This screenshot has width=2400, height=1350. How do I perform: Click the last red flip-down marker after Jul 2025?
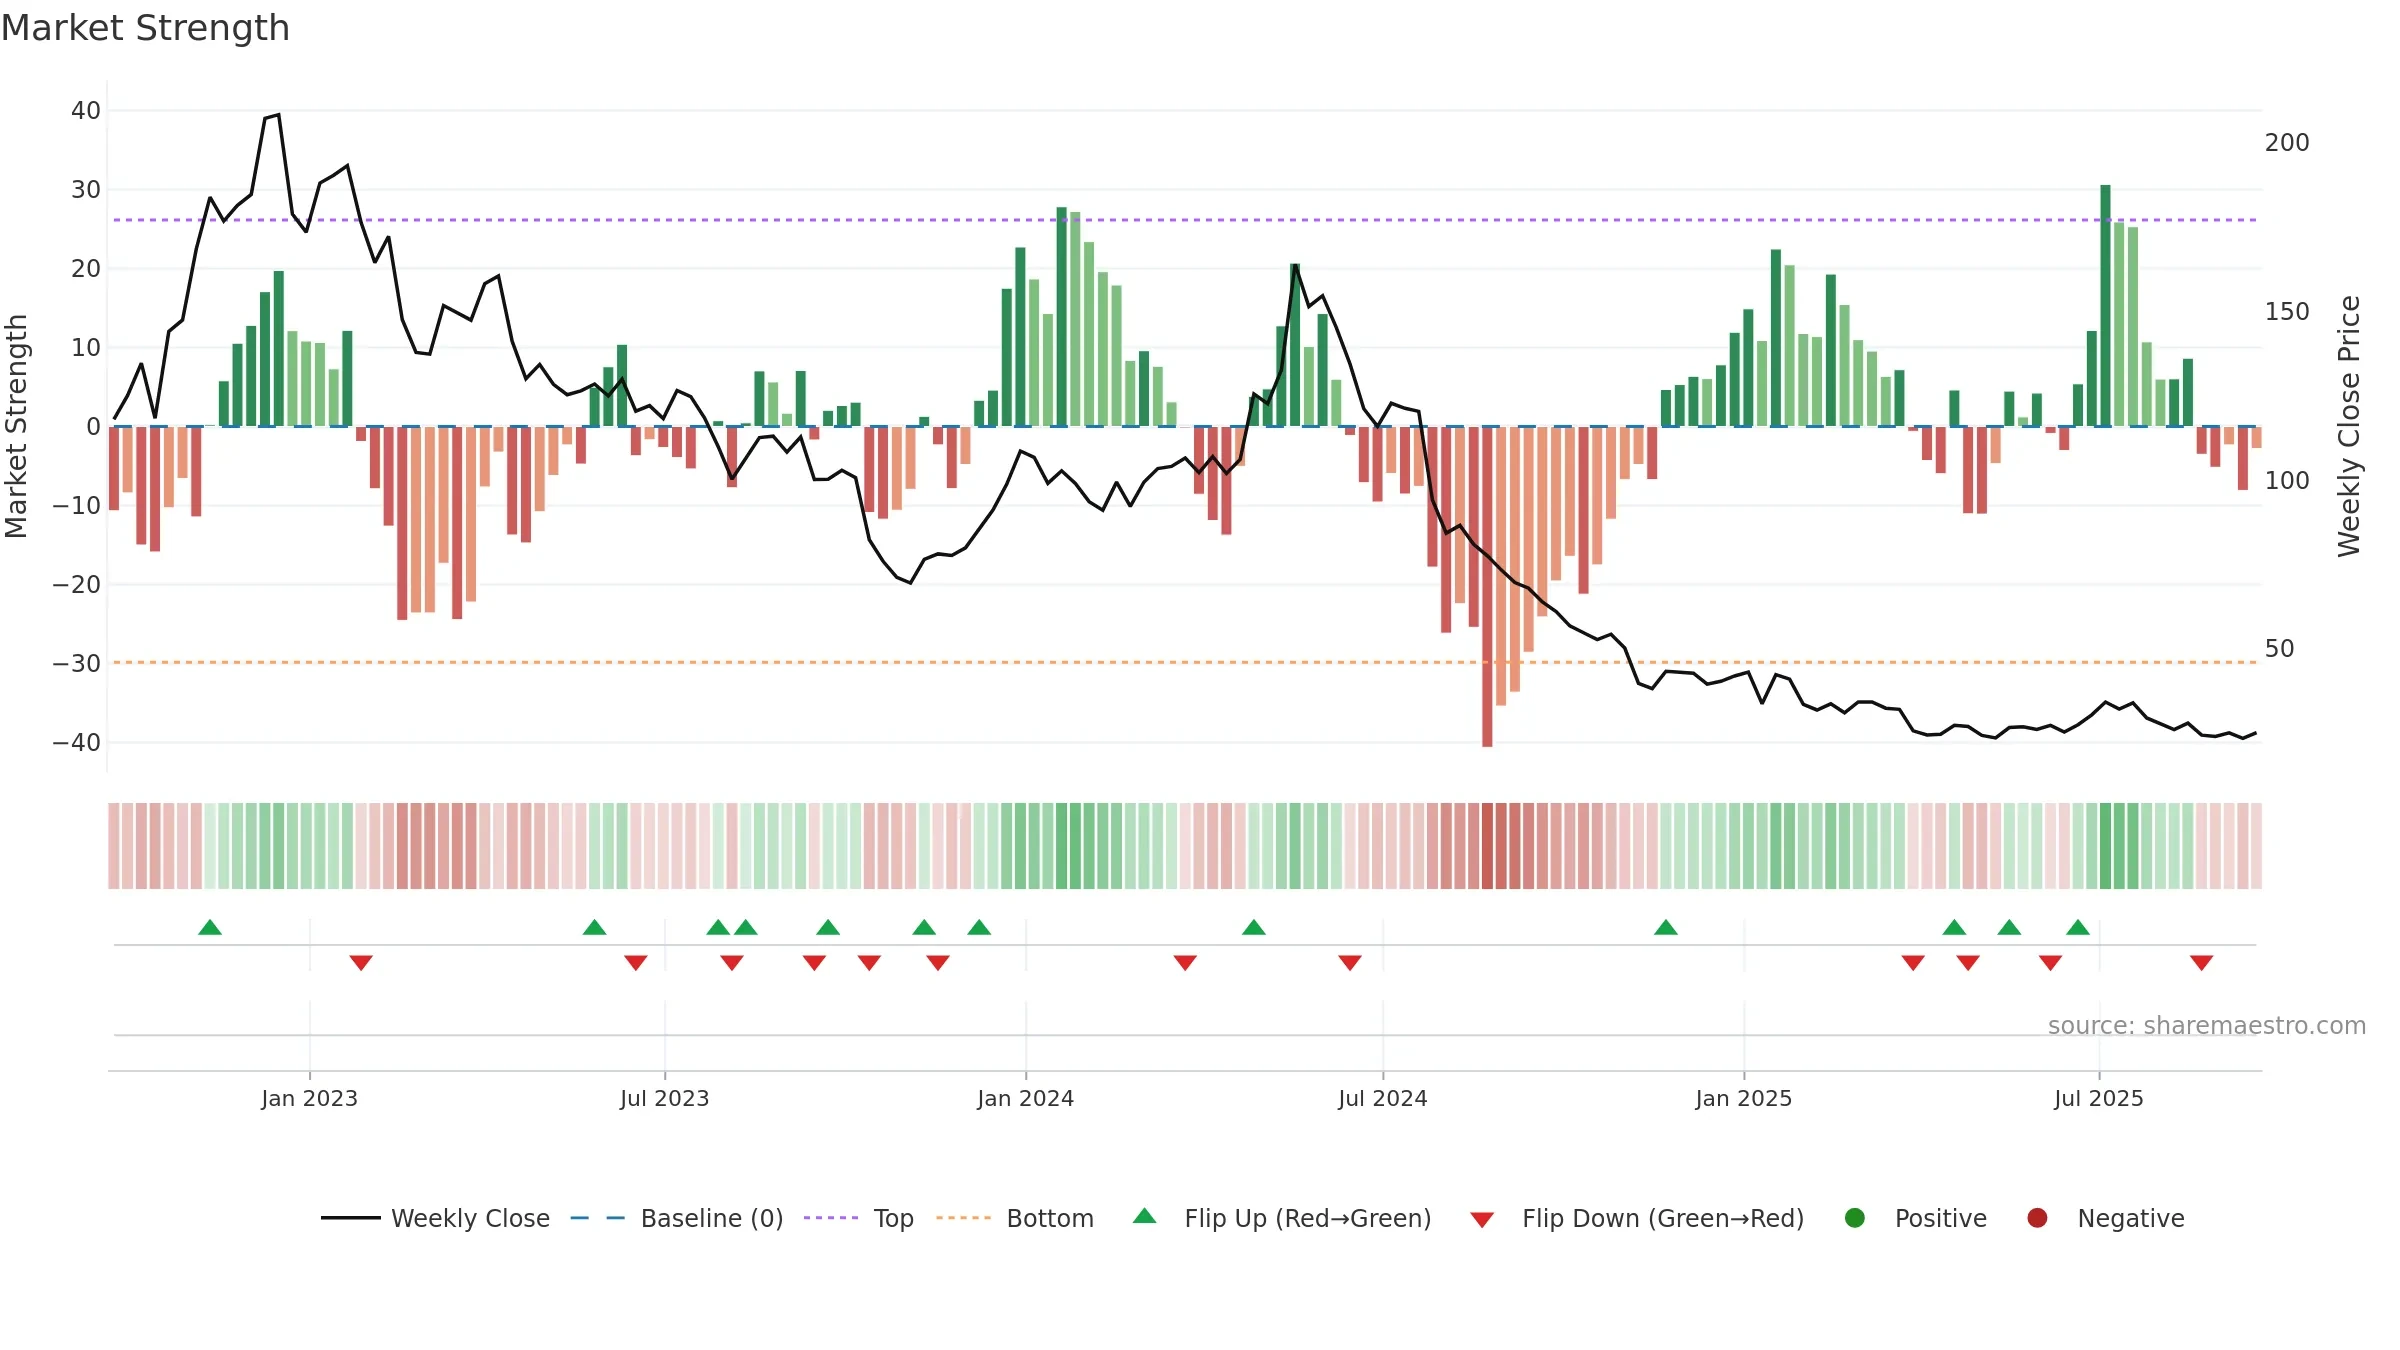coord(2201,962)
